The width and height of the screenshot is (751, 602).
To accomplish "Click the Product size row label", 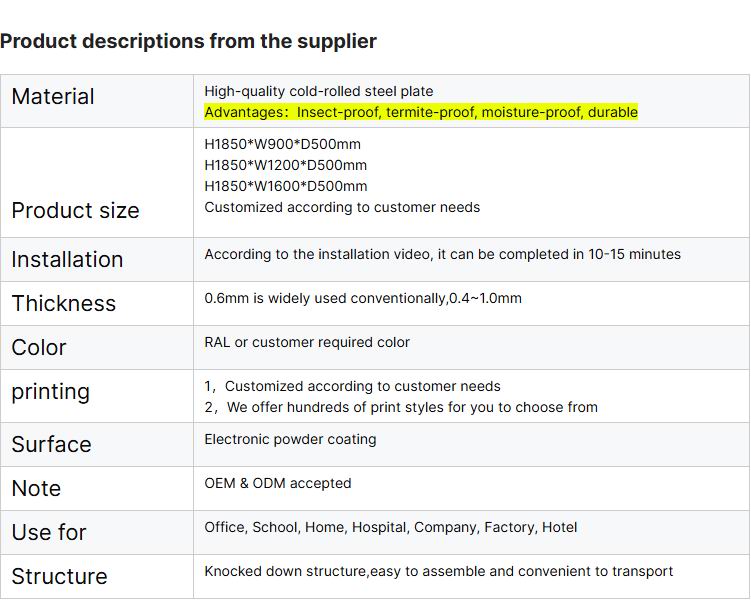I will (x=75, y=210).
